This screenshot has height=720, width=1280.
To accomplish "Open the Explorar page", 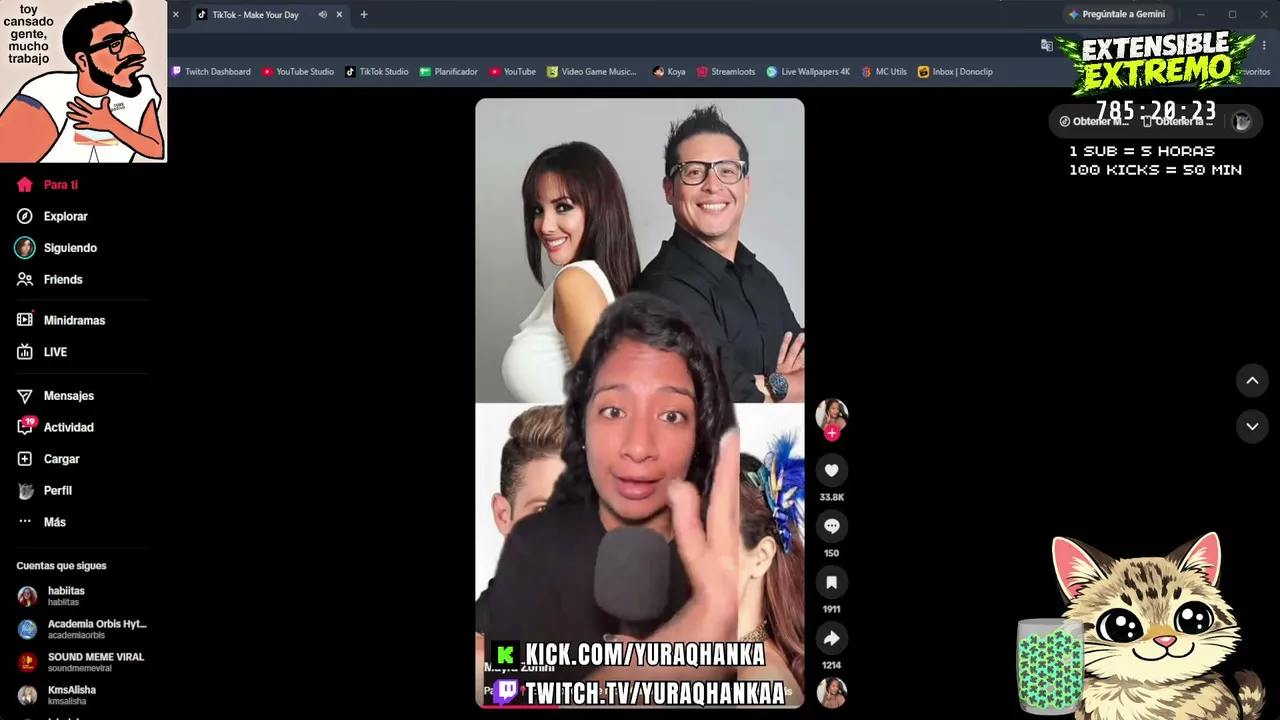I will click(x=52, y=216).
